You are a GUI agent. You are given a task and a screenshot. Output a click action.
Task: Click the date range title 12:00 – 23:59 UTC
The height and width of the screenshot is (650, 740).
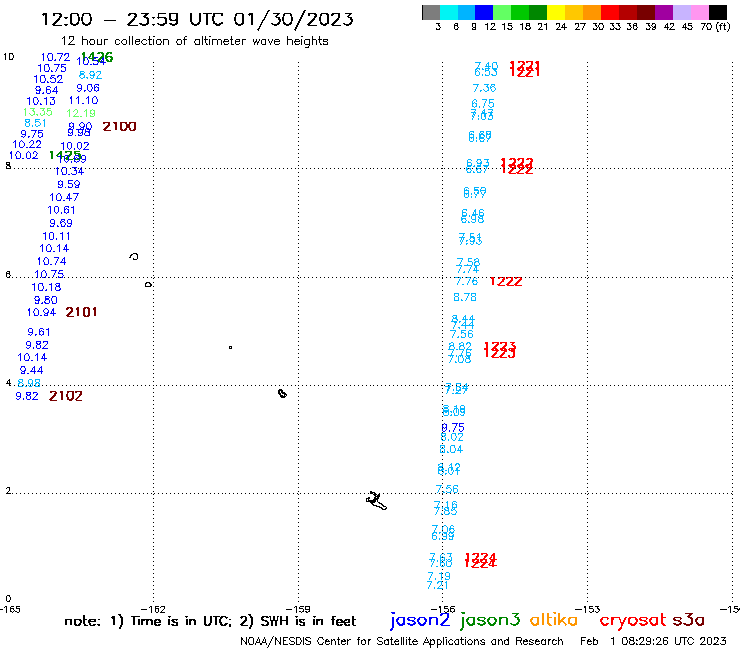197,19
